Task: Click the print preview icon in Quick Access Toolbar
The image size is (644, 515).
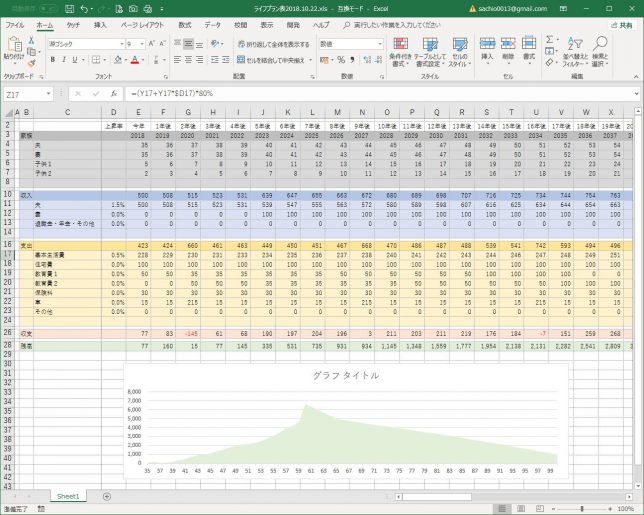Action: 148,9
